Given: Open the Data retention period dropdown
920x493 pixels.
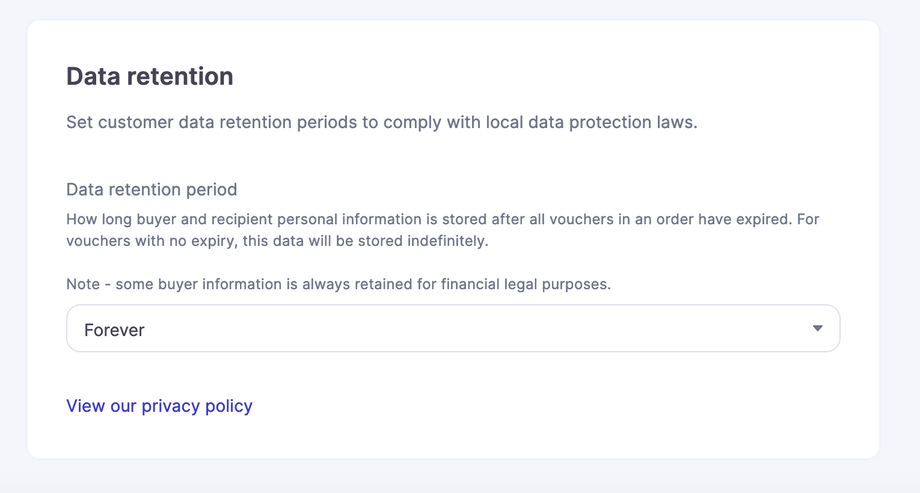Looking at the screenshot, I should 452,329.
